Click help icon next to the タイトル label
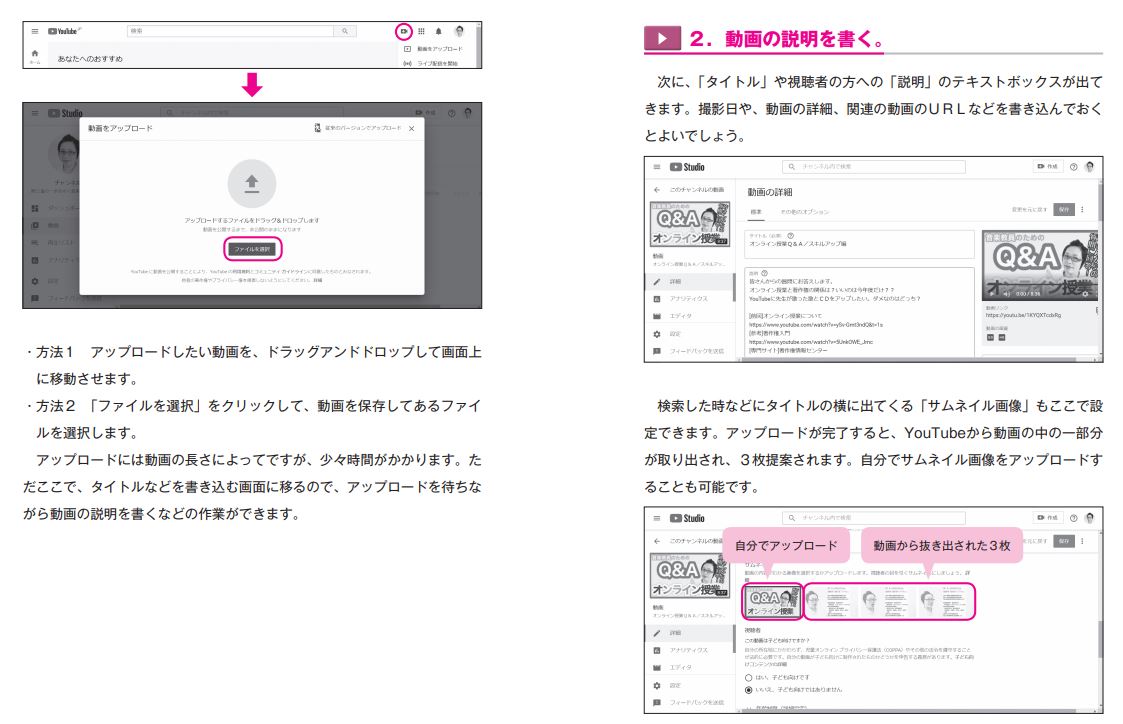 click(x=791, y=235)
